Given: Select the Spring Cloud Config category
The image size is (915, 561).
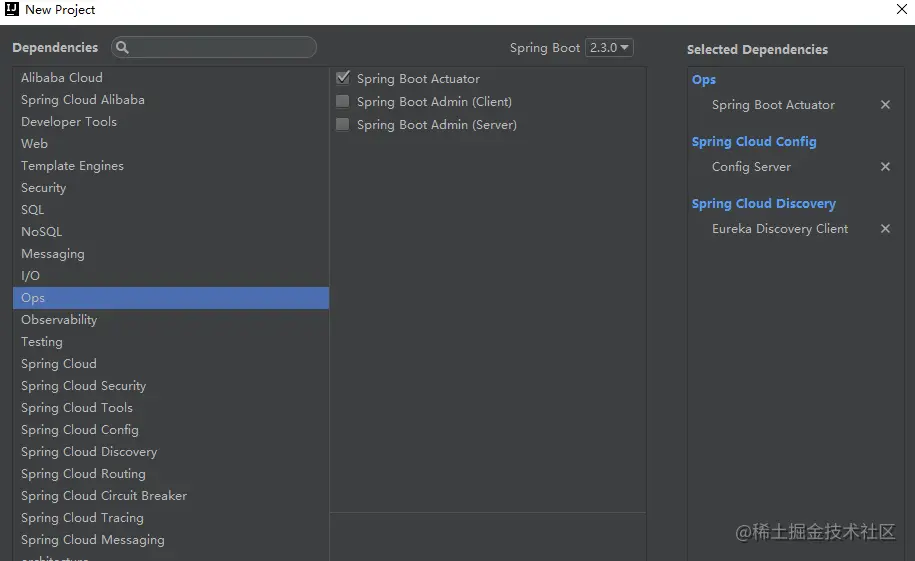Looking at the screenshot, I should [80, 430].
